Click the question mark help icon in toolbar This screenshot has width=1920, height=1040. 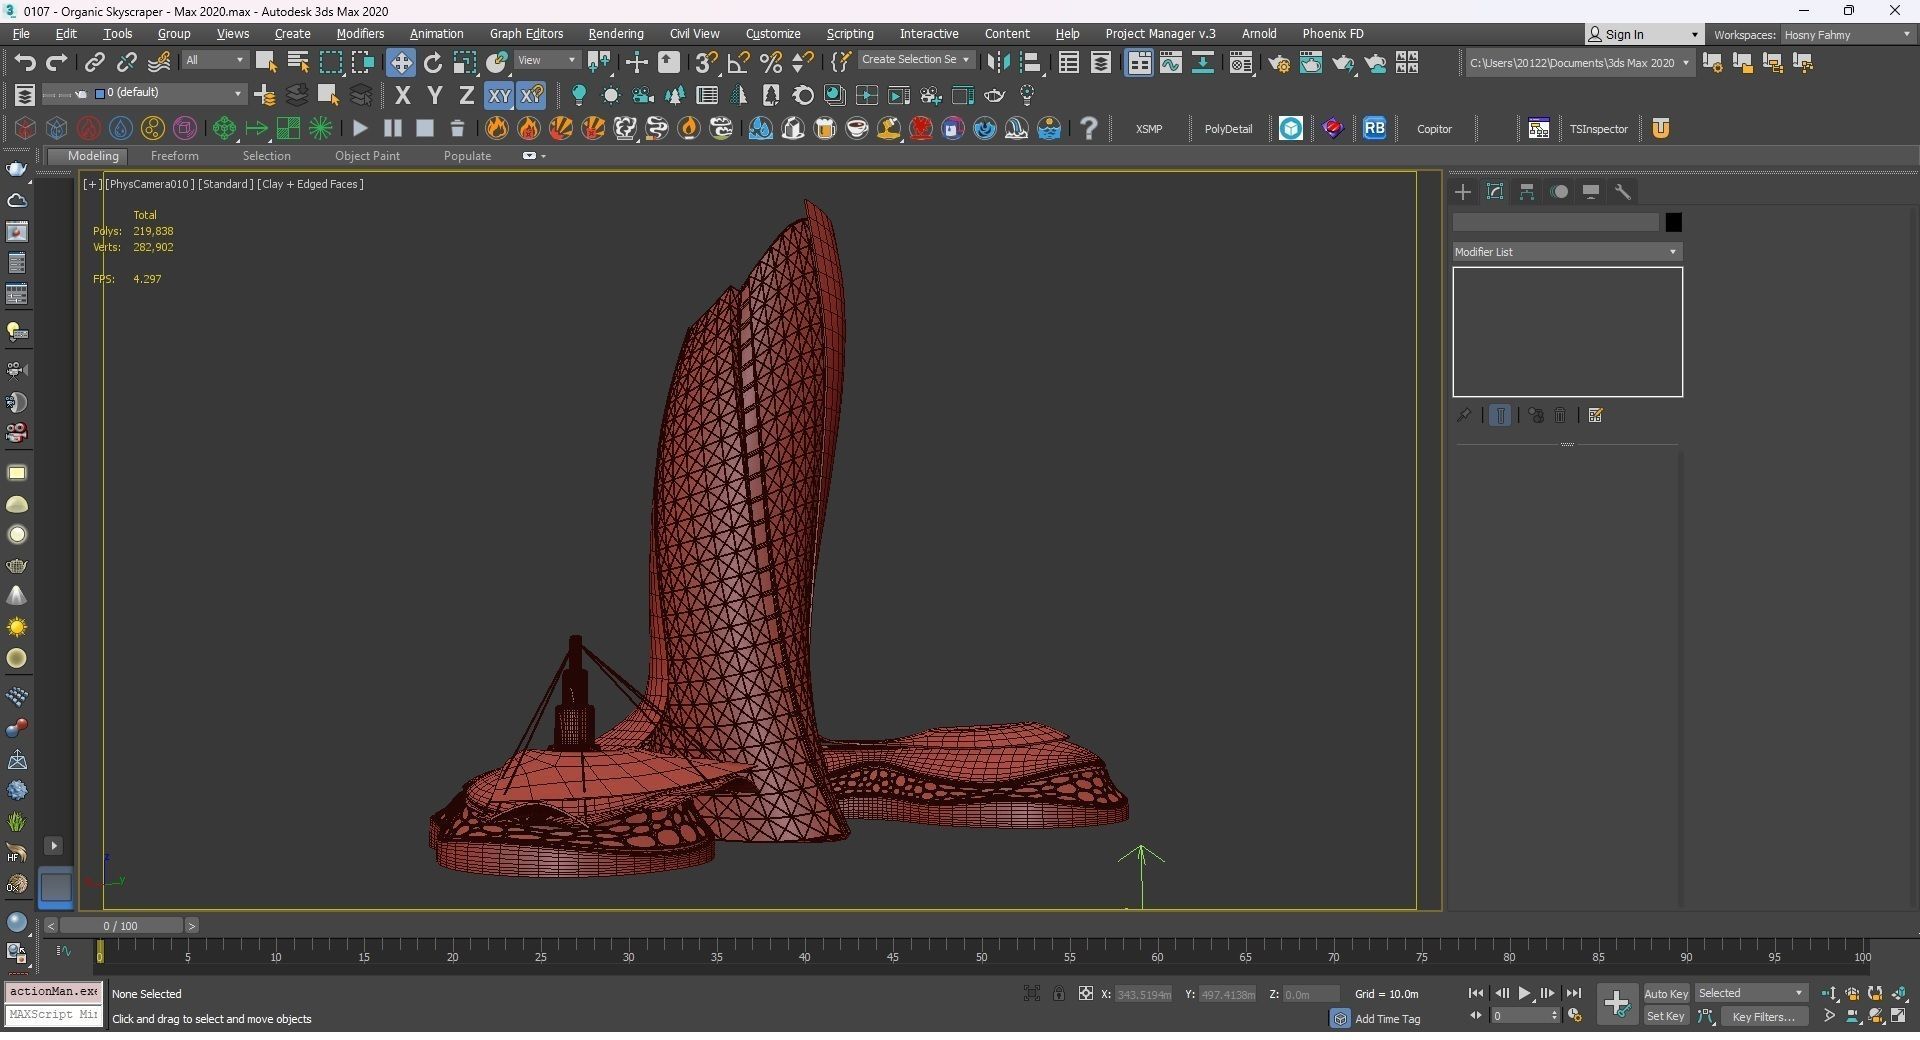[x=1089, y=128]
